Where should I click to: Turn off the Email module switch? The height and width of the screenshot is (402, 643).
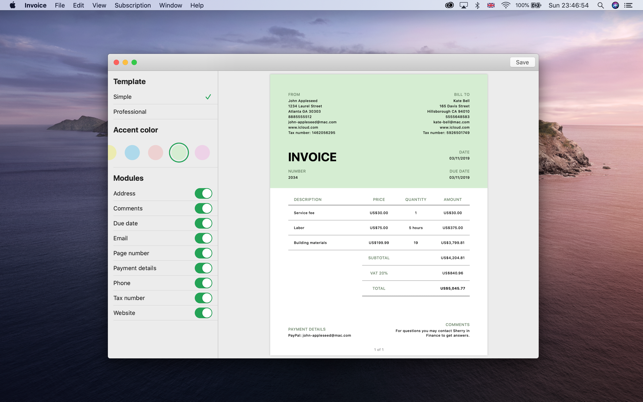click(203, 238)
